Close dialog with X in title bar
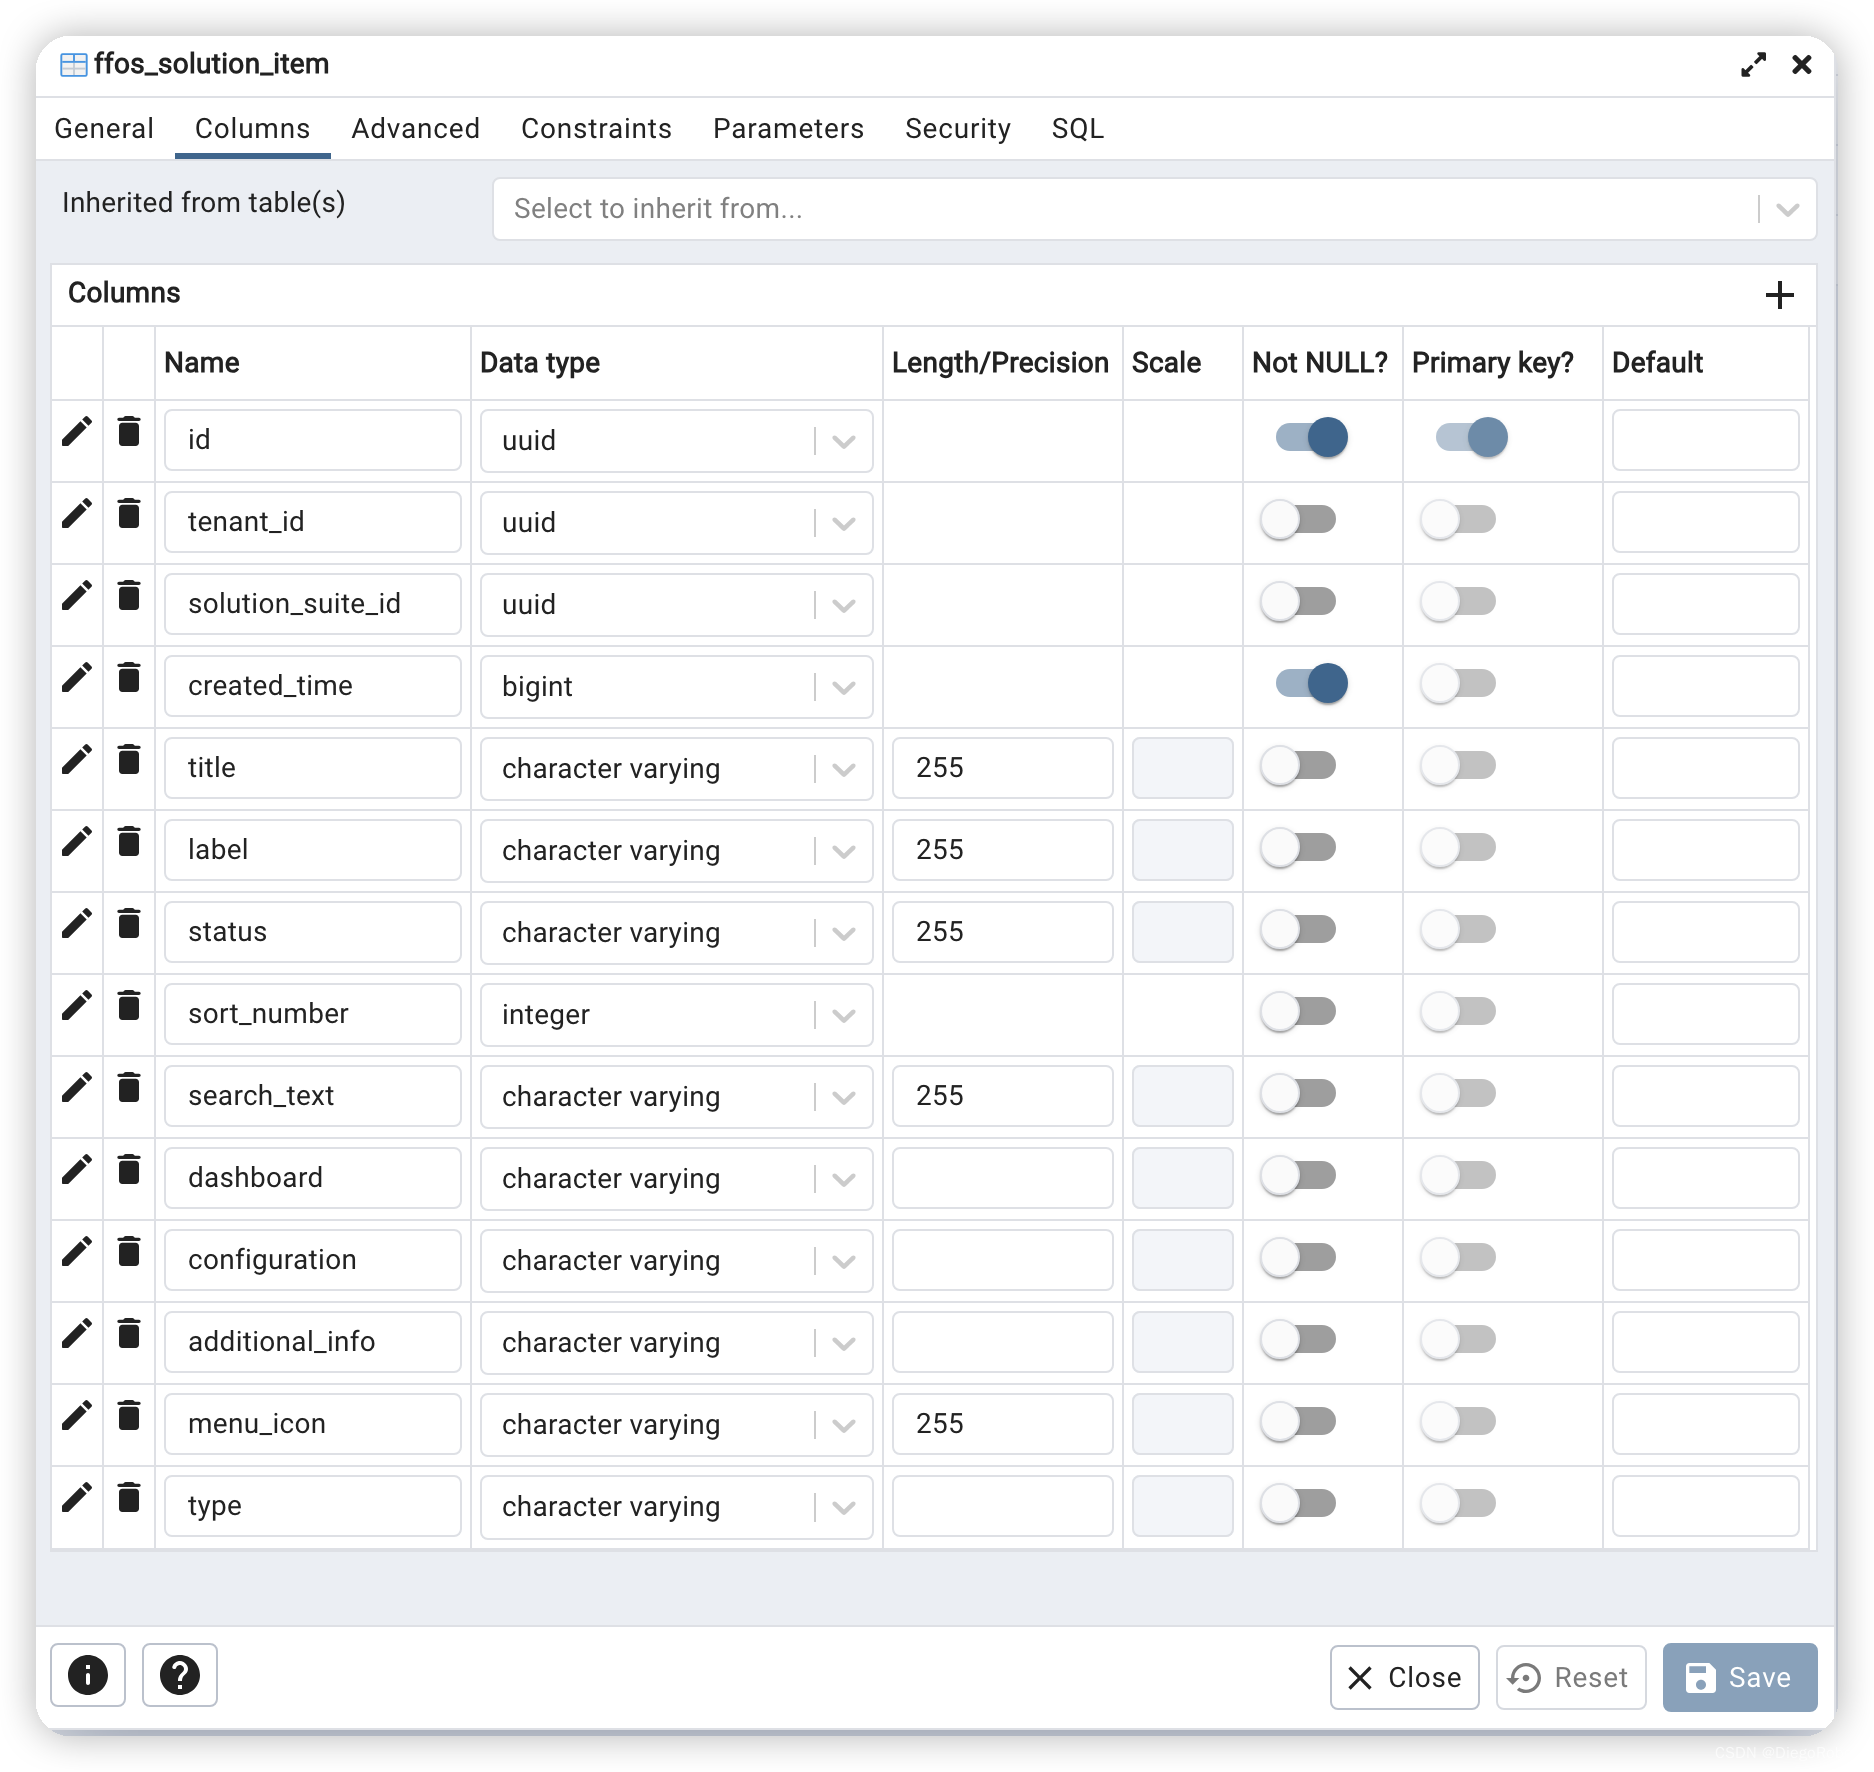1874x1772 pixels. click(1802, 65)
